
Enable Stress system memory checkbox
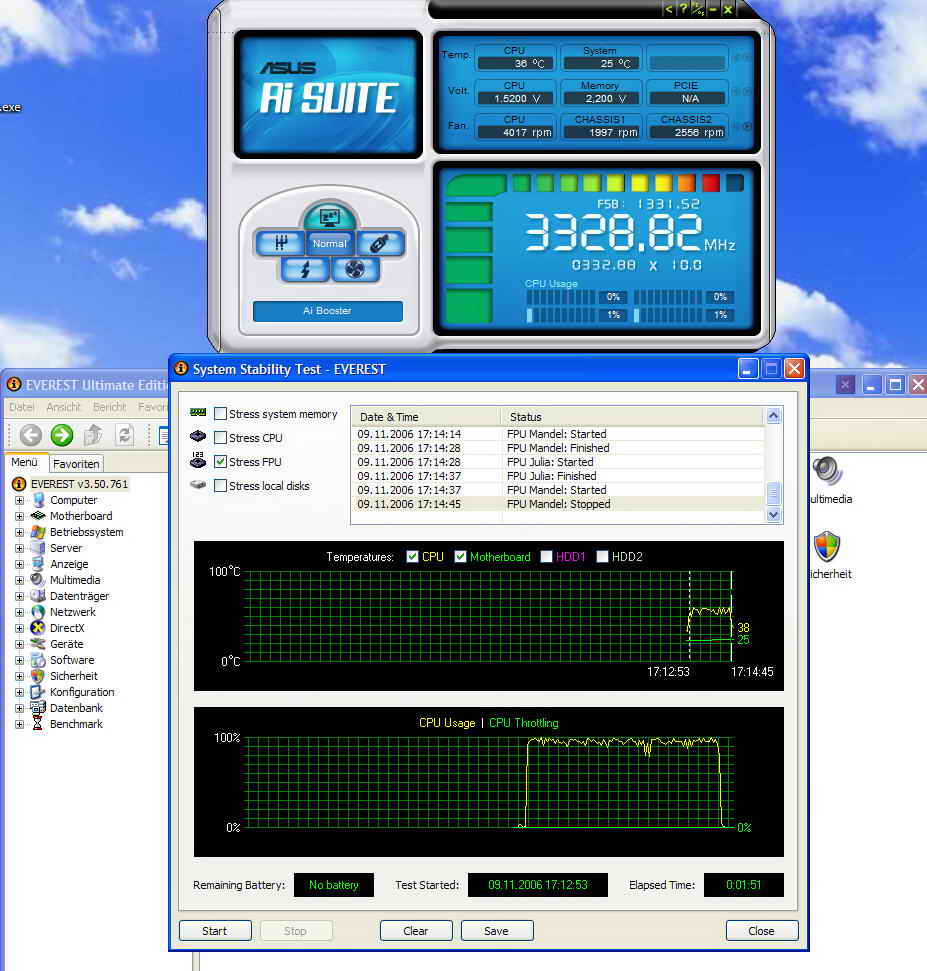220,413
